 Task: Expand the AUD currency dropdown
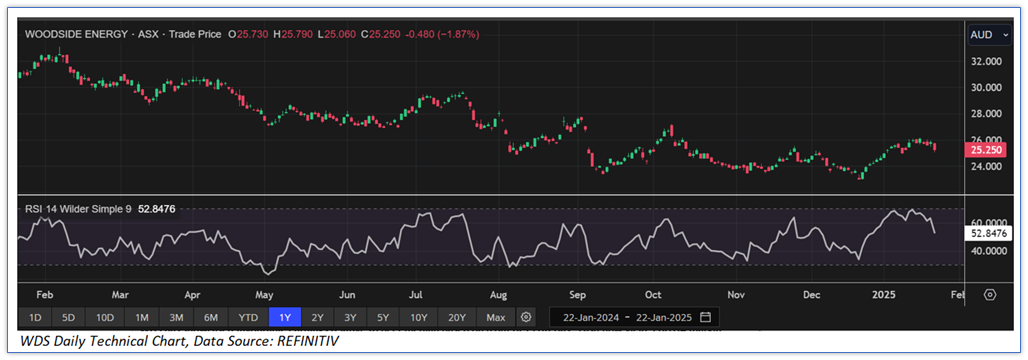point(990,35)
